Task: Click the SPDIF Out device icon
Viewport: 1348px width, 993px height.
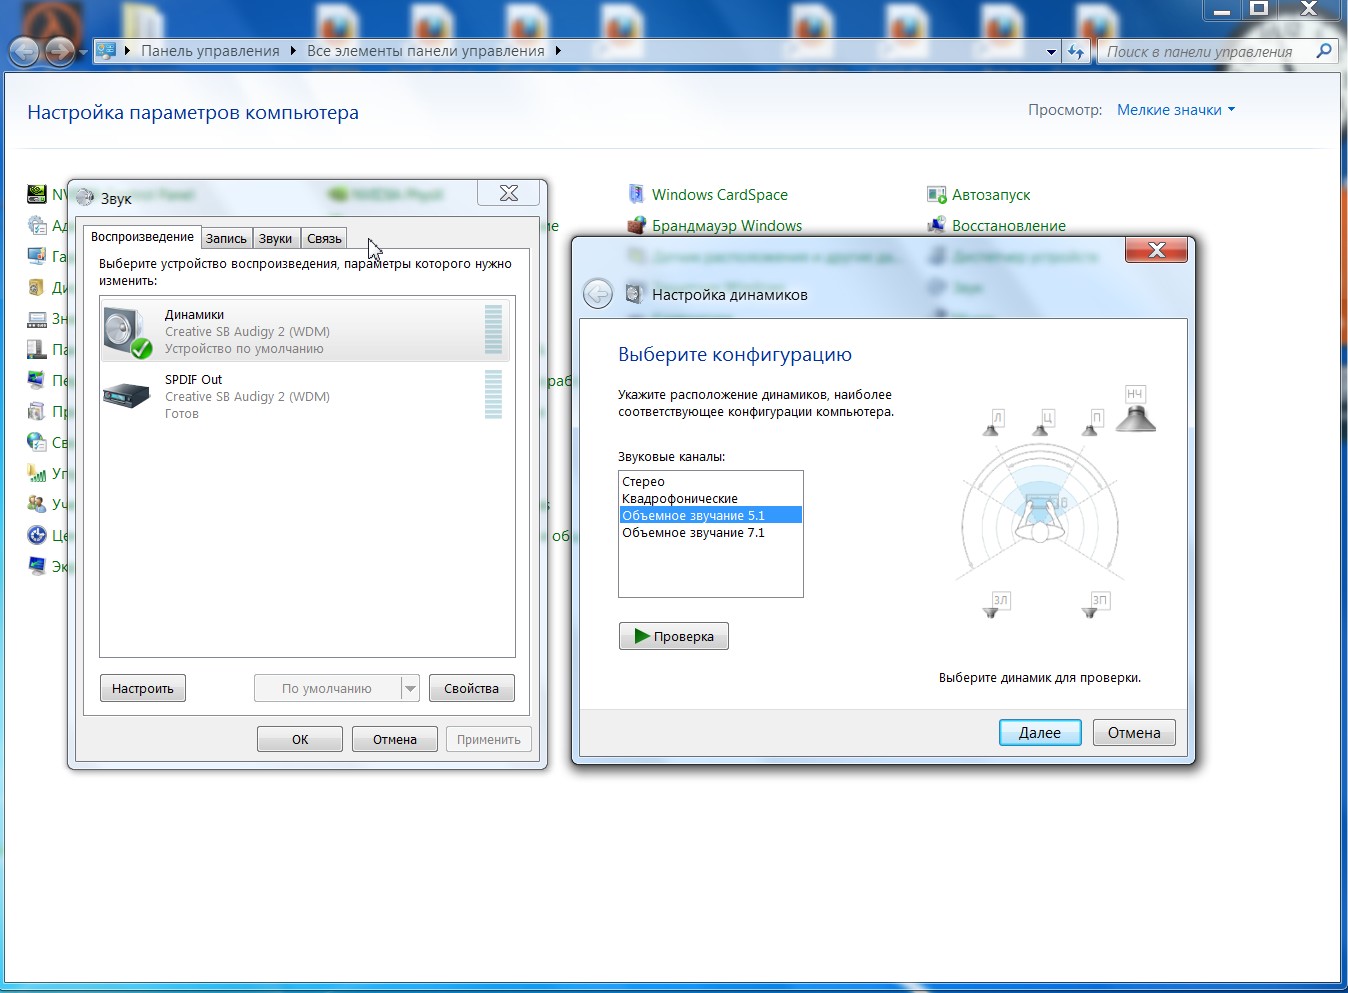Action: pyautogui.click(x=127, y=396)
